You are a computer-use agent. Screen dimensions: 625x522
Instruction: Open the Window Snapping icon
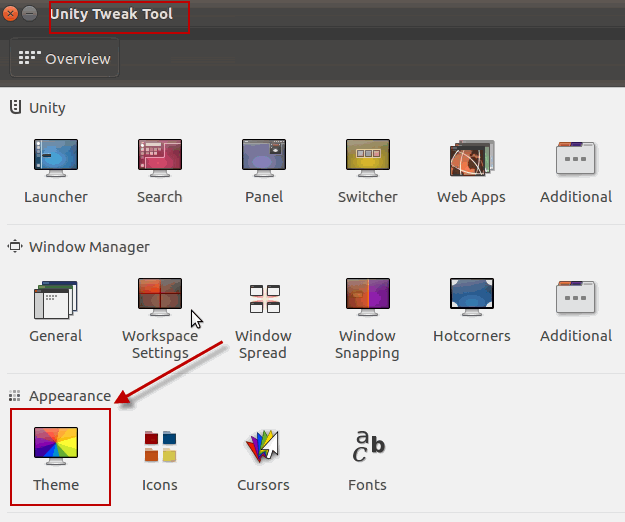[368, 297]
